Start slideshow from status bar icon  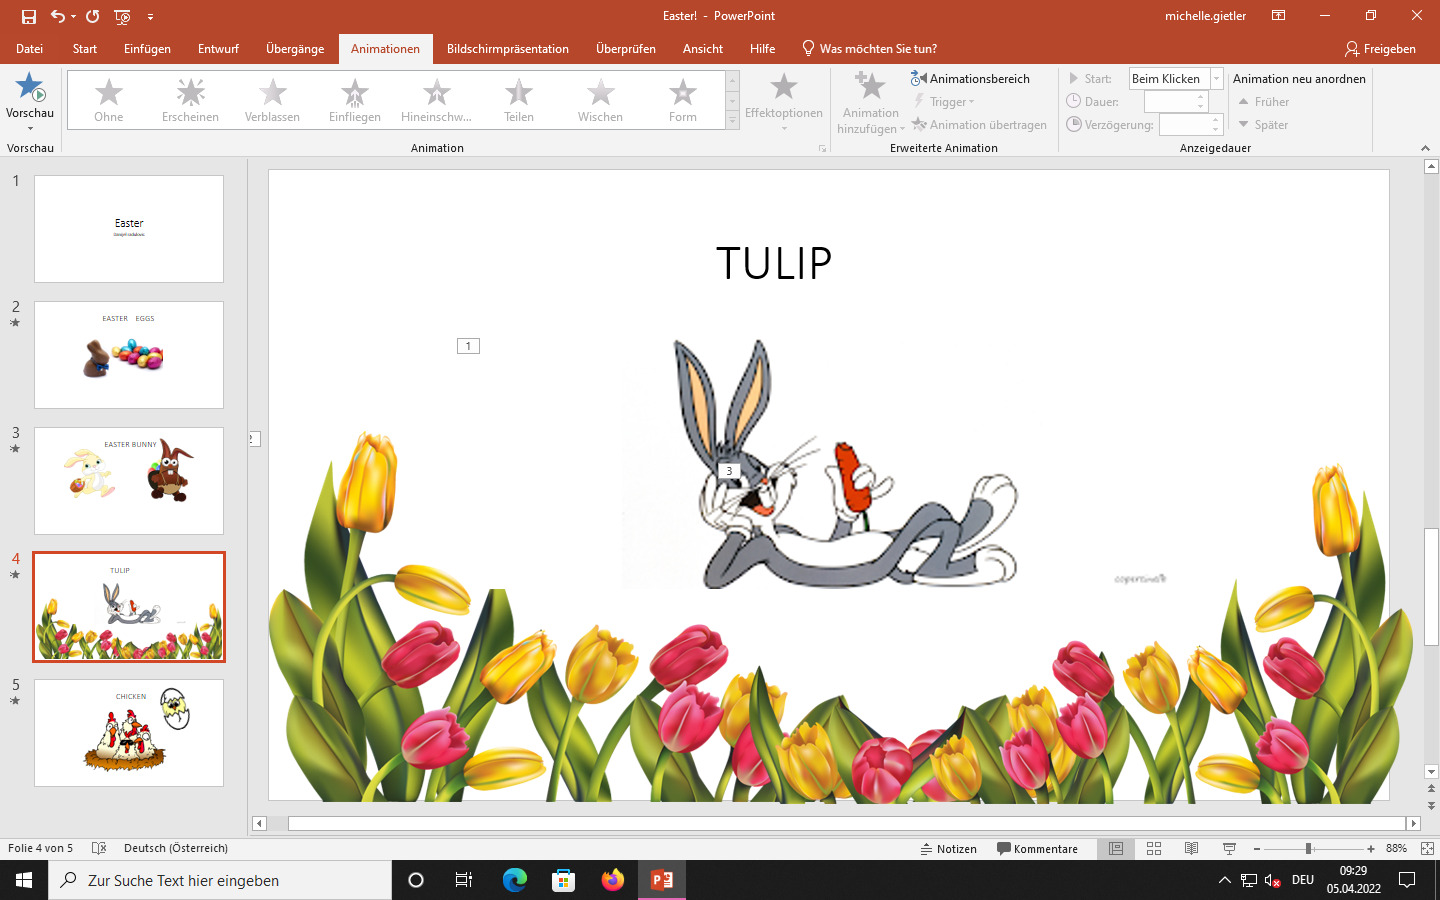pos(1229,848)
